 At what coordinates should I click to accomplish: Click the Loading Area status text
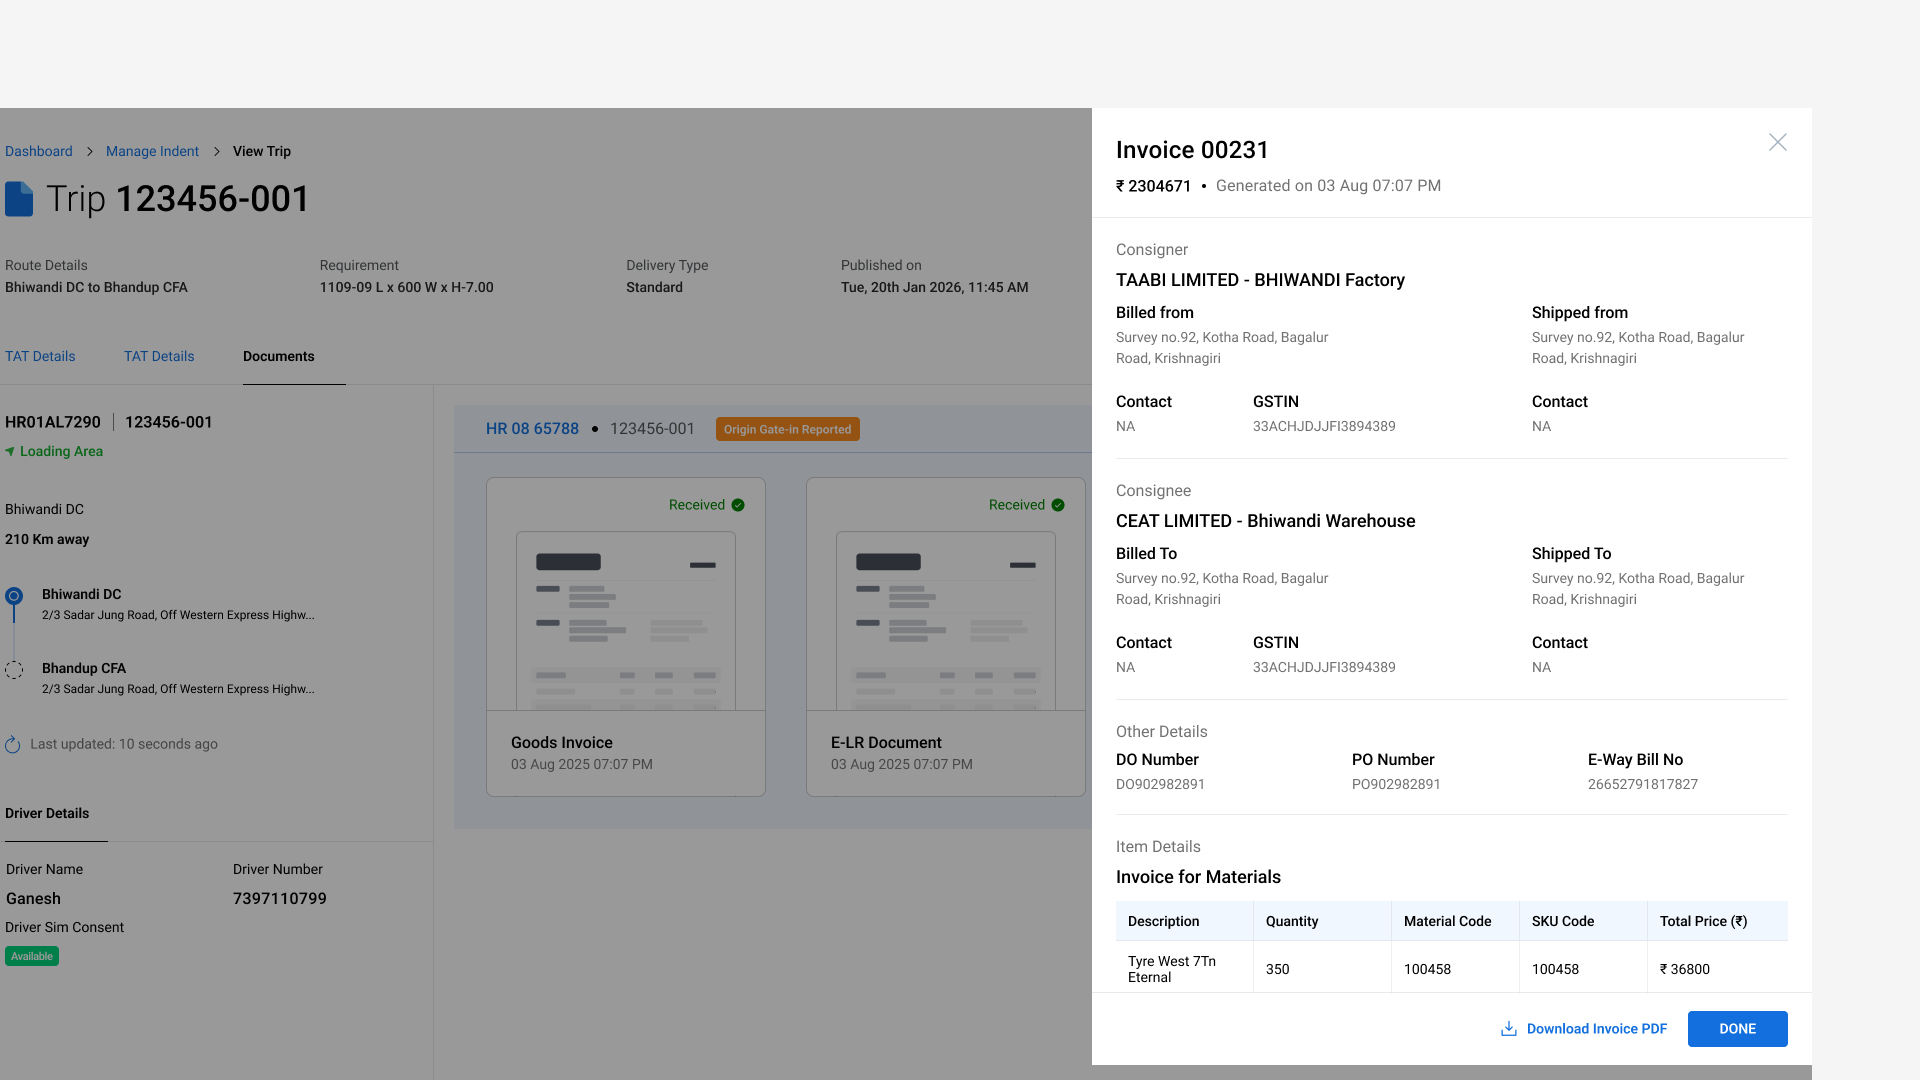[61, 452]
